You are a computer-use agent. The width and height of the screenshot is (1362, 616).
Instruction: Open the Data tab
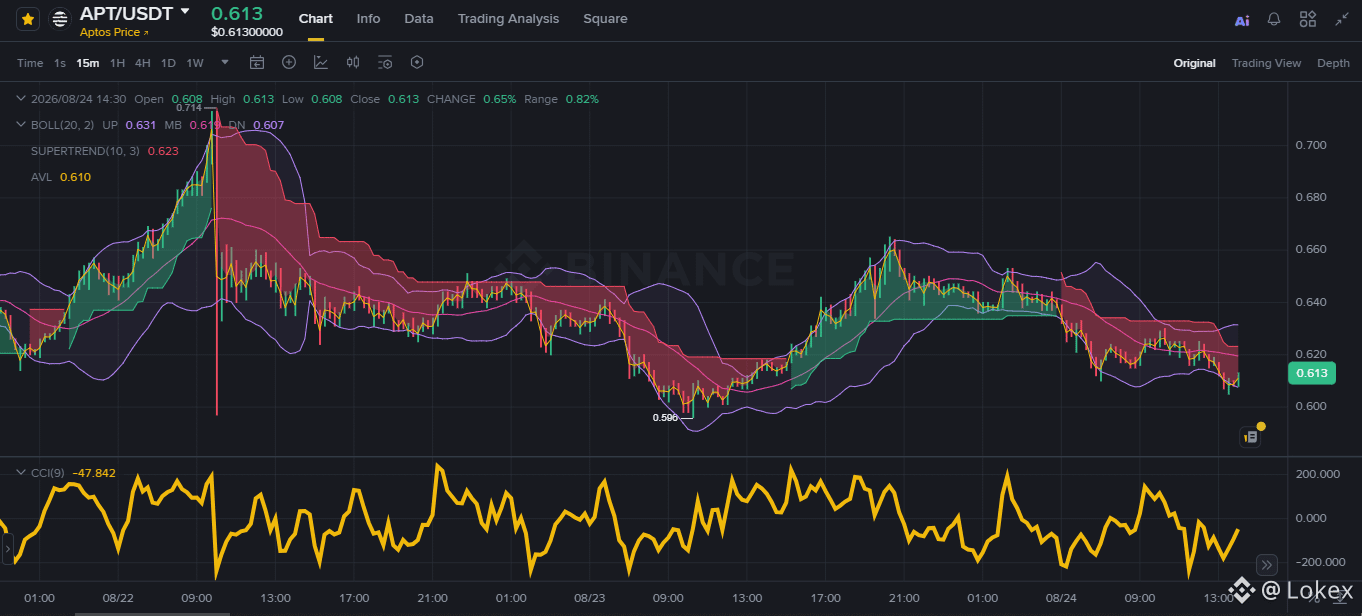point(419,19)
